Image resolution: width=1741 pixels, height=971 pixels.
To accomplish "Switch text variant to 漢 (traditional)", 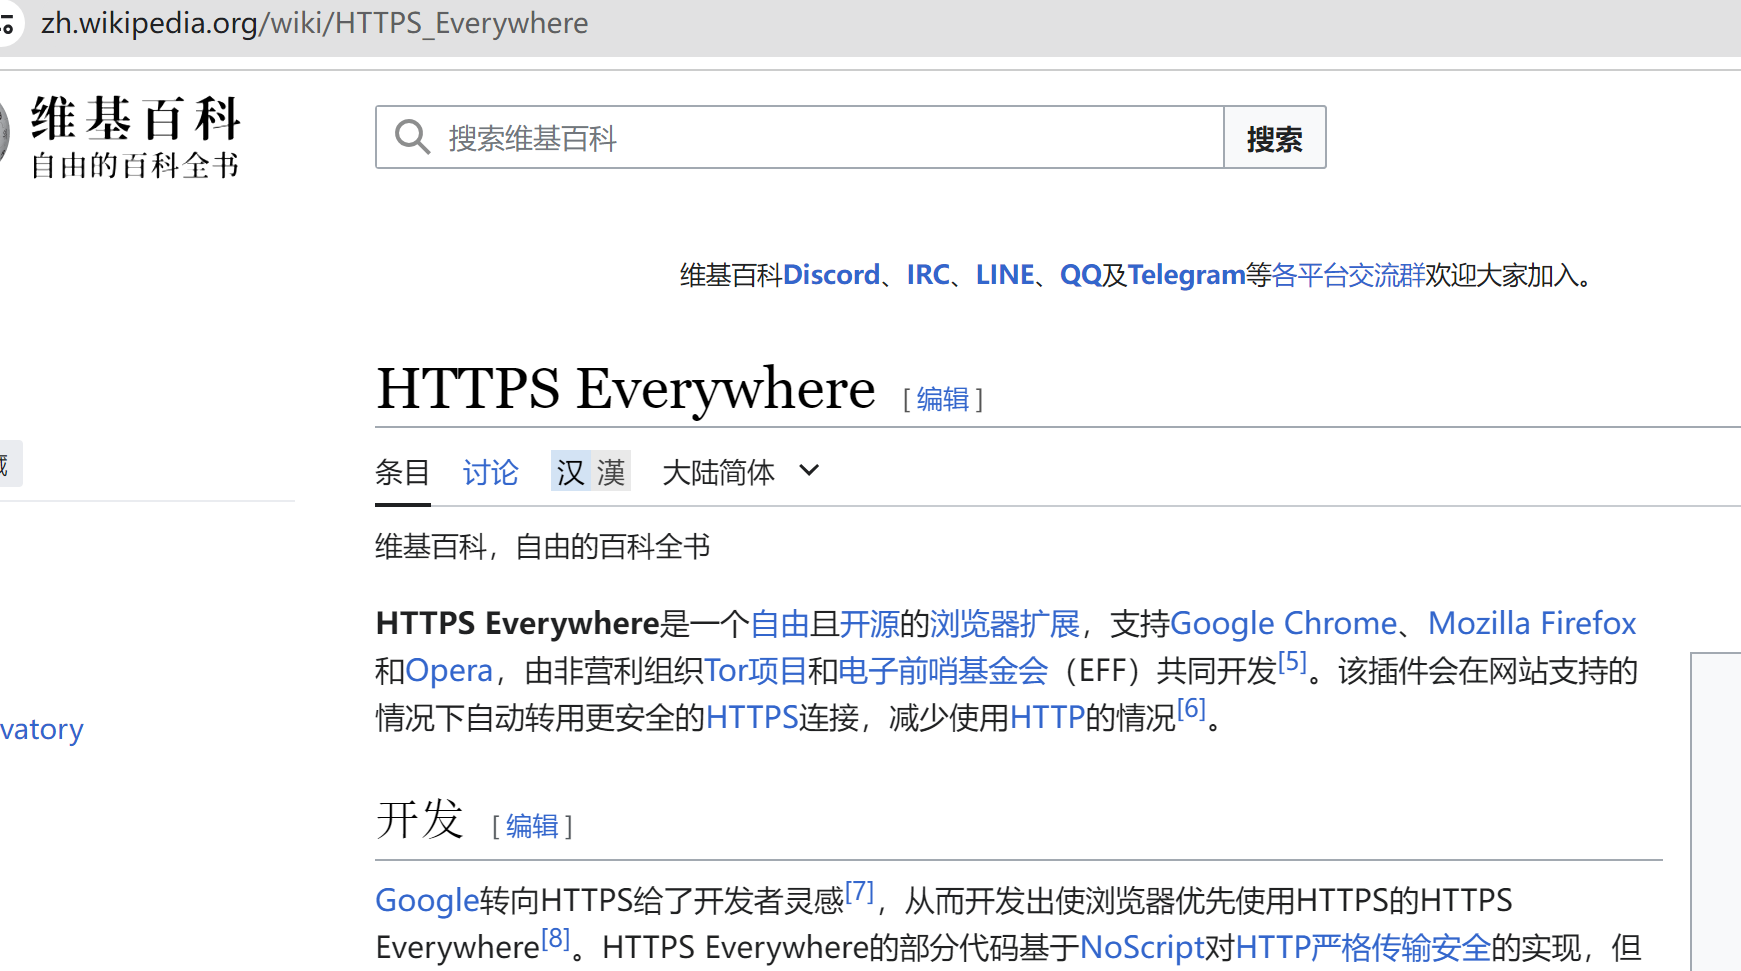I will 612,470.
